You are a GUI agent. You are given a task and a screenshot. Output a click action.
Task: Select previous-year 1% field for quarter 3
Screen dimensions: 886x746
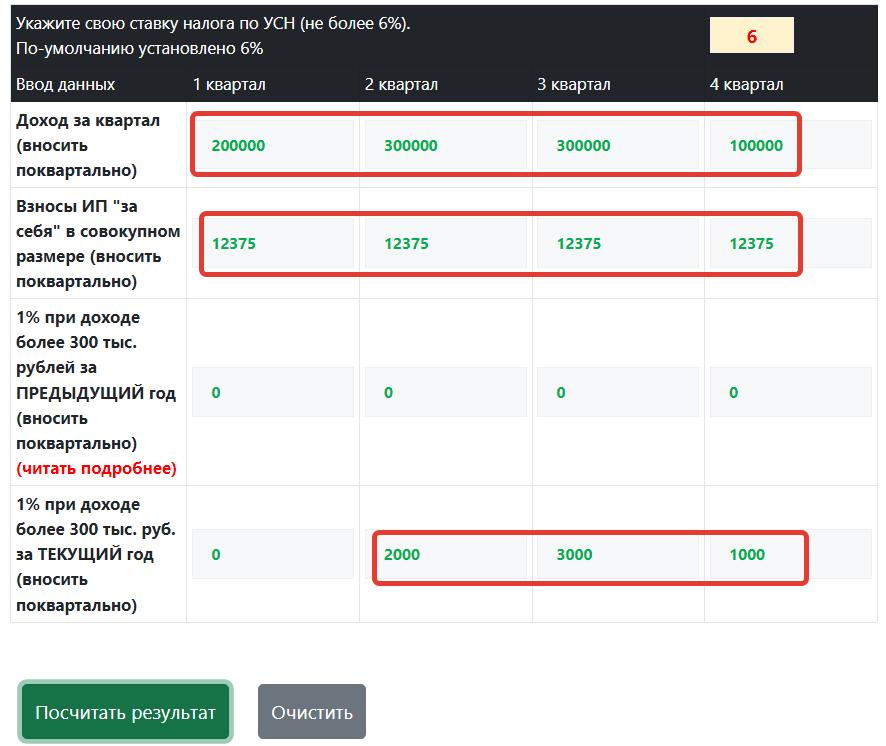(618, 392)
